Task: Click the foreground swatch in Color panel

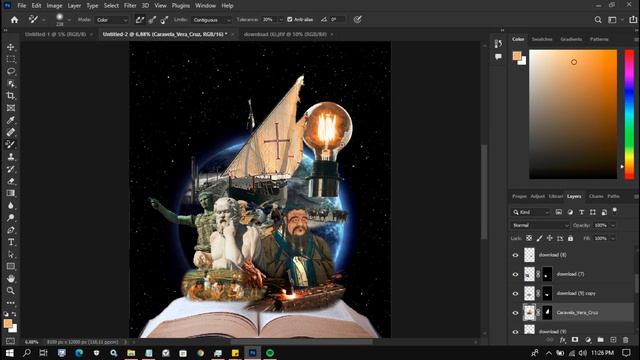Action: point(517,56)
